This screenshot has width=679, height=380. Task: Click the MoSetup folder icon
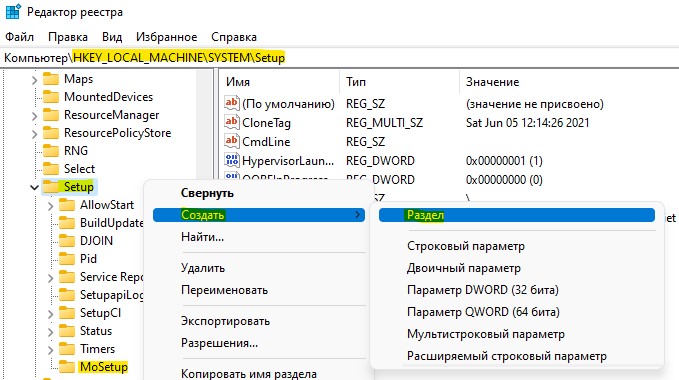coord(67,367)
